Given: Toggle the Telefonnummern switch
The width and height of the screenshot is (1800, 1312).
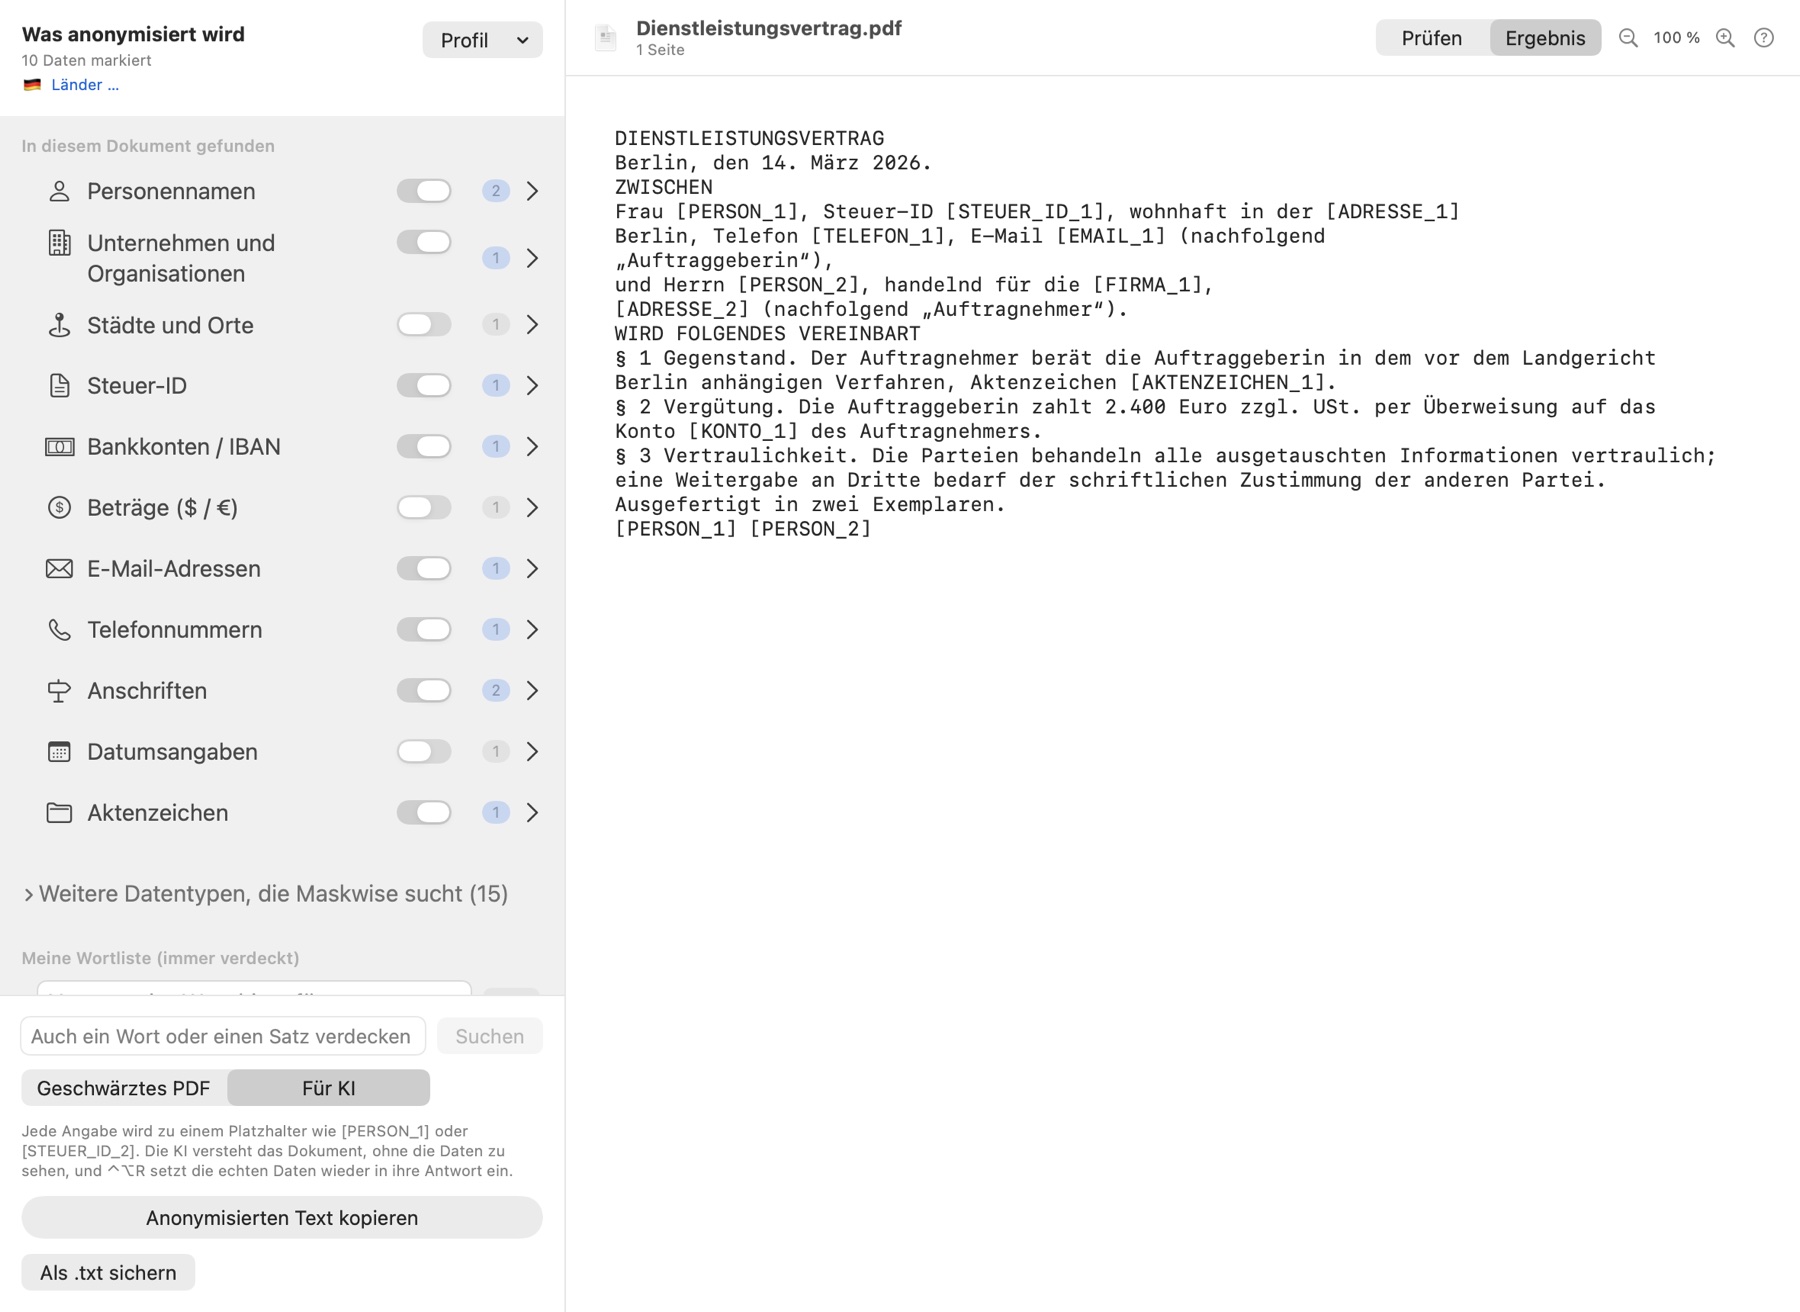Looking at the screenshot, I should tap(424, 629).
